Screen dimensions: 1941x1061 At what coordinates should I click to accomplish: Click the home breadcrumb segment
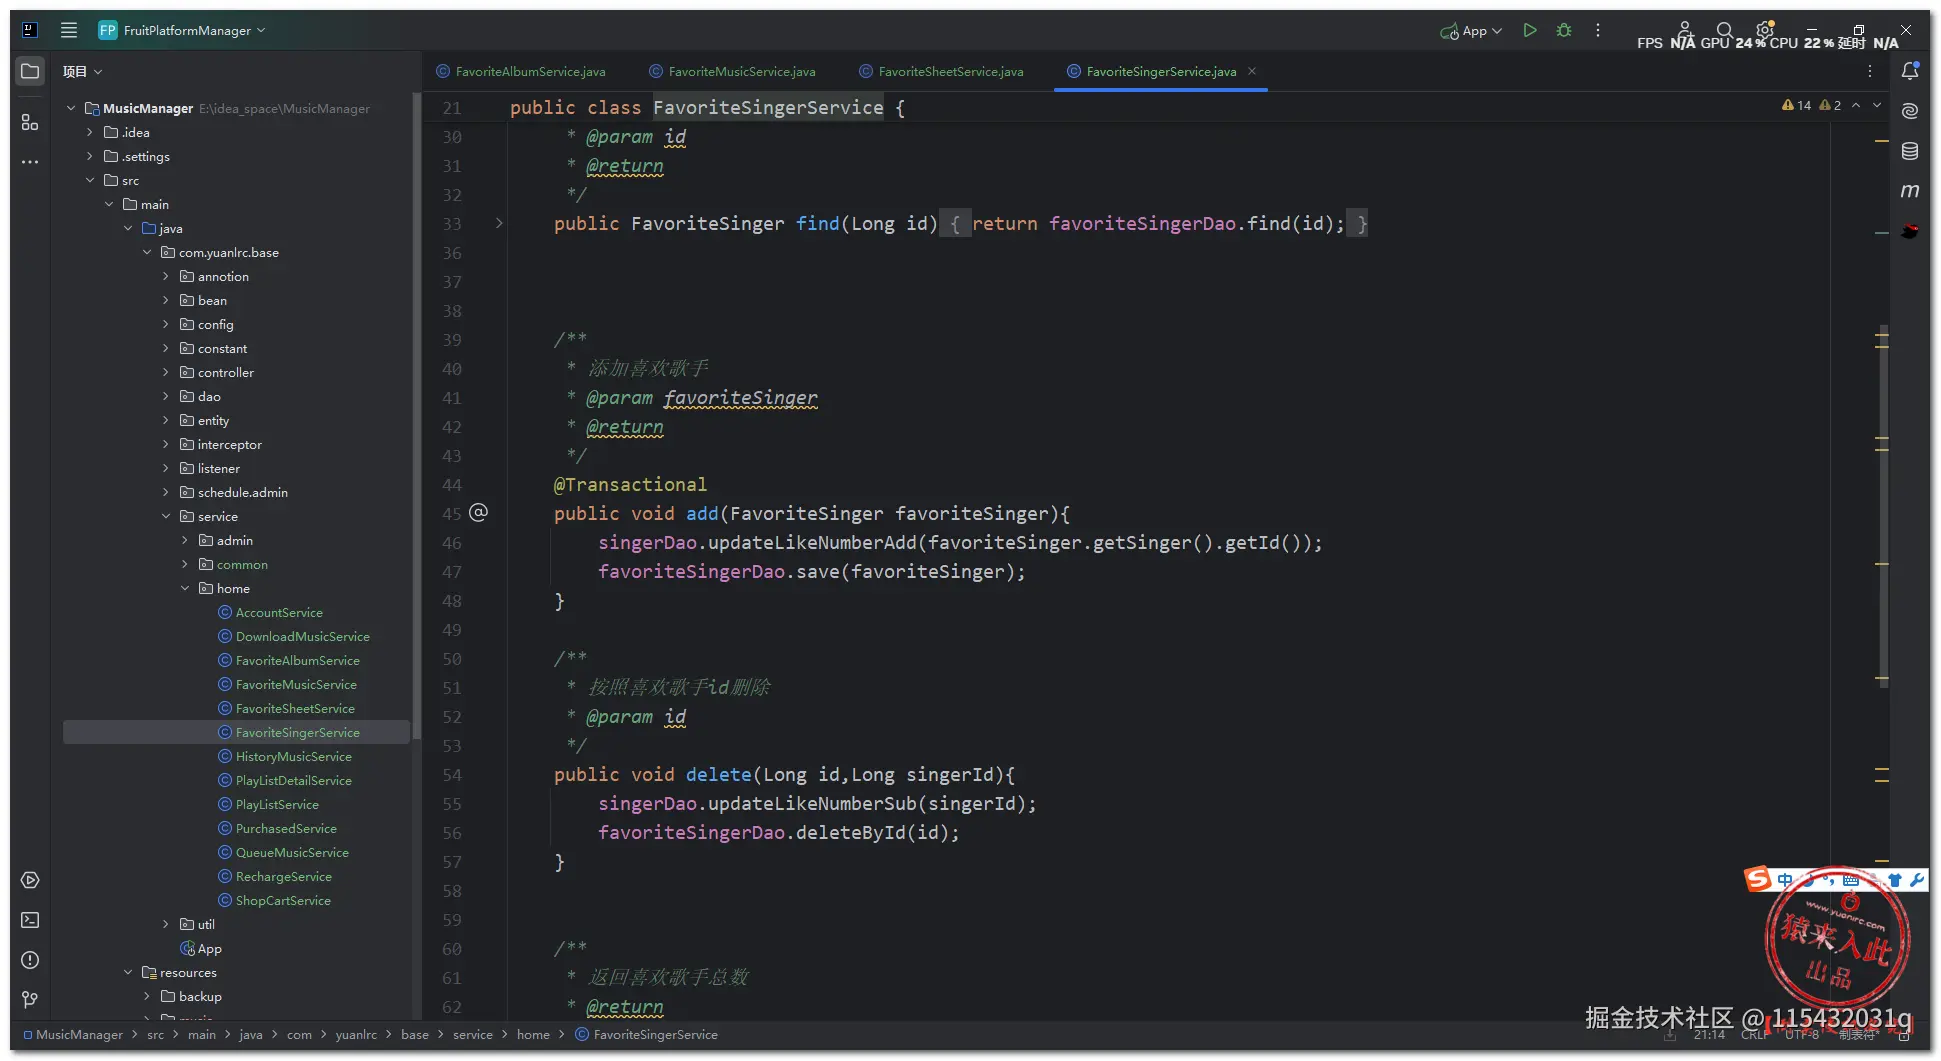[533, 1034]
